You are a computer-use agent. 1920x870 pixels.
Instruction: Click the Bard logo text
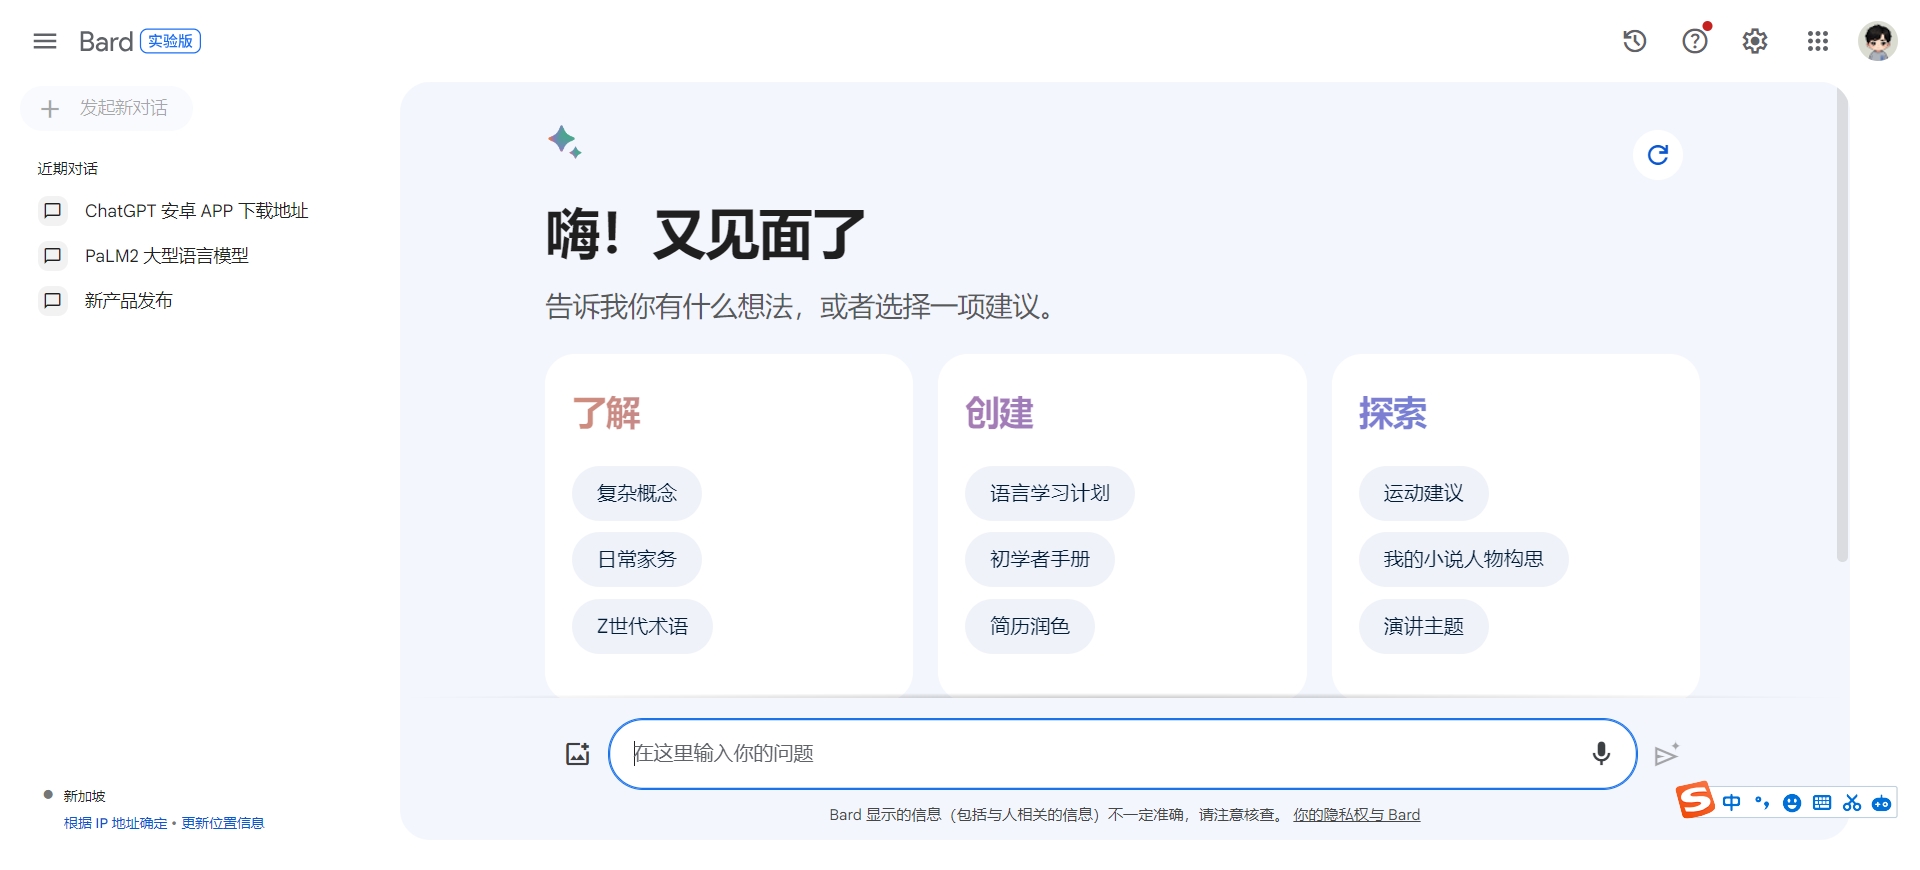click(x=106, y=41)
